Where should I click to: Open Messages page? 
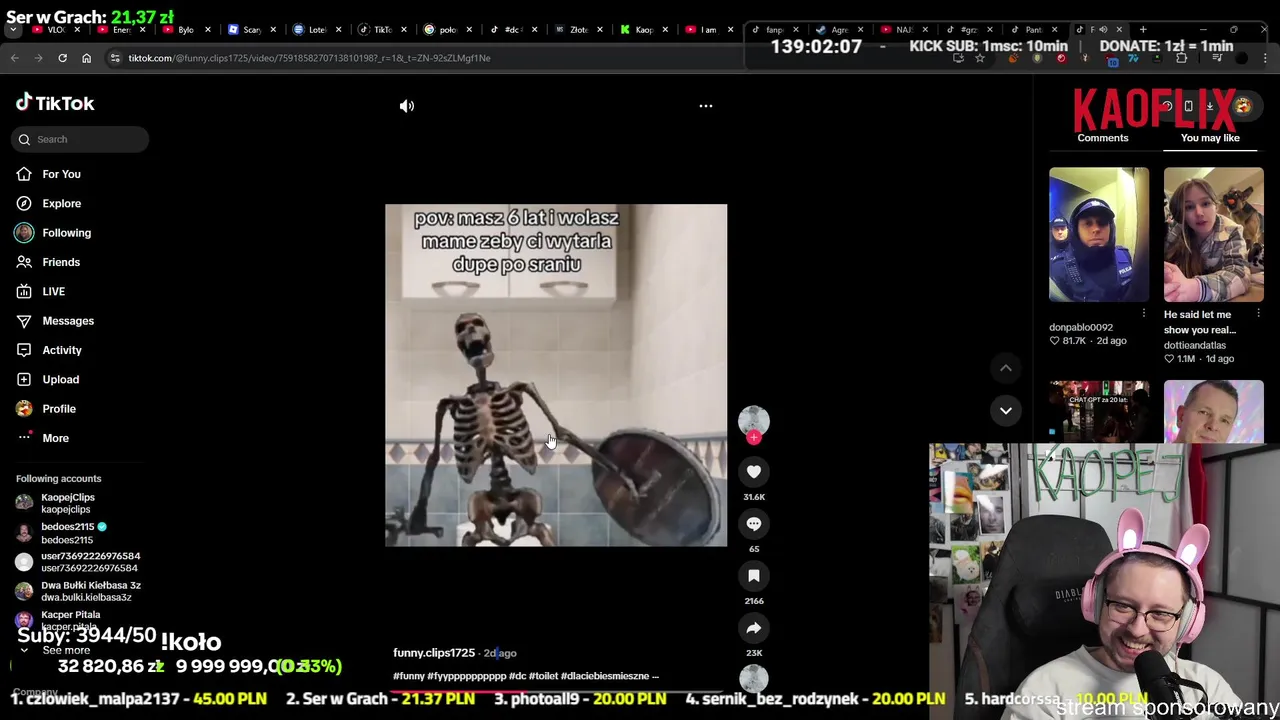click(68, 321)
